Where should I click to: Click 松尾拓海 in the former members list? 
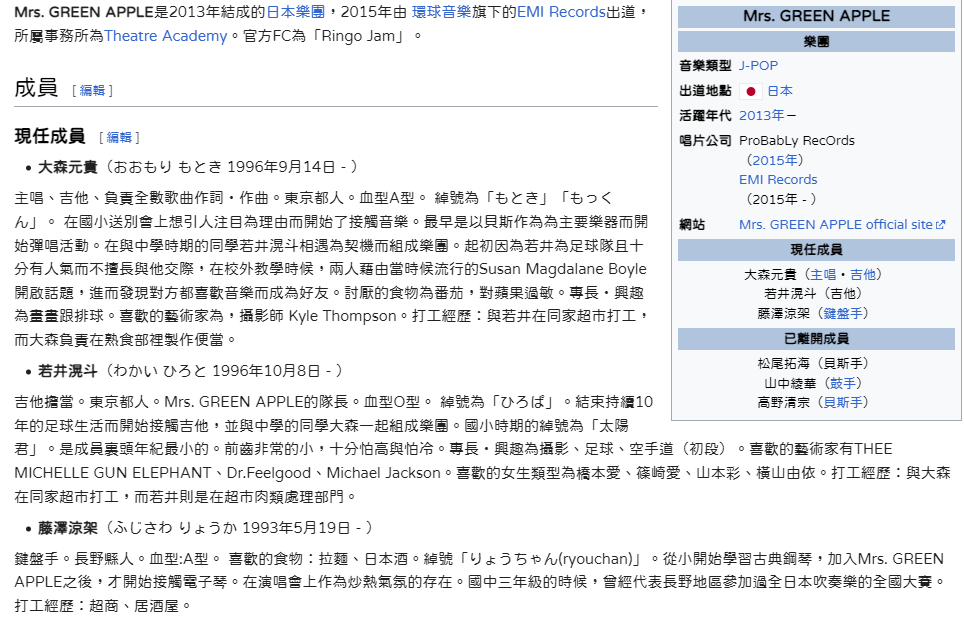(x=783, y=364)
